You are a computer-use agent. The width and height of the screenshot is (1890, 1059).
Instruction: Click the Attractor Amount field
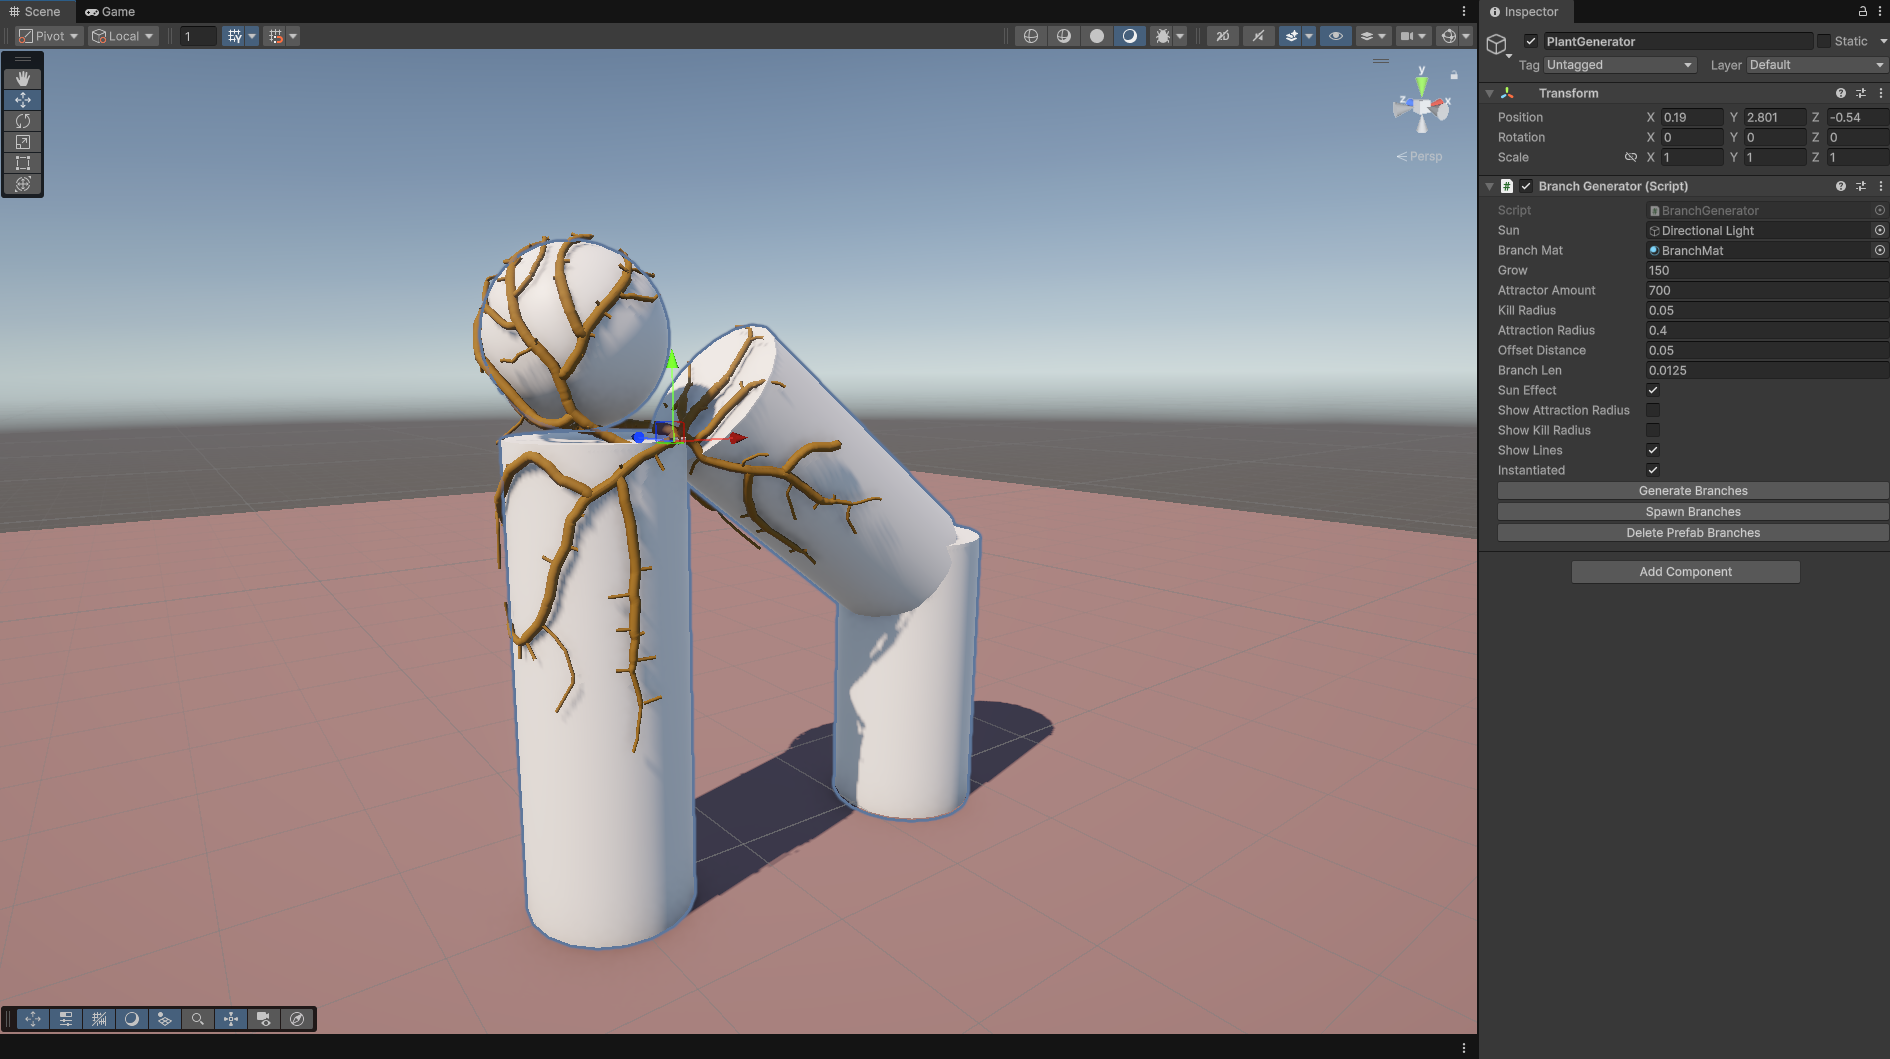pos(1765,291)
